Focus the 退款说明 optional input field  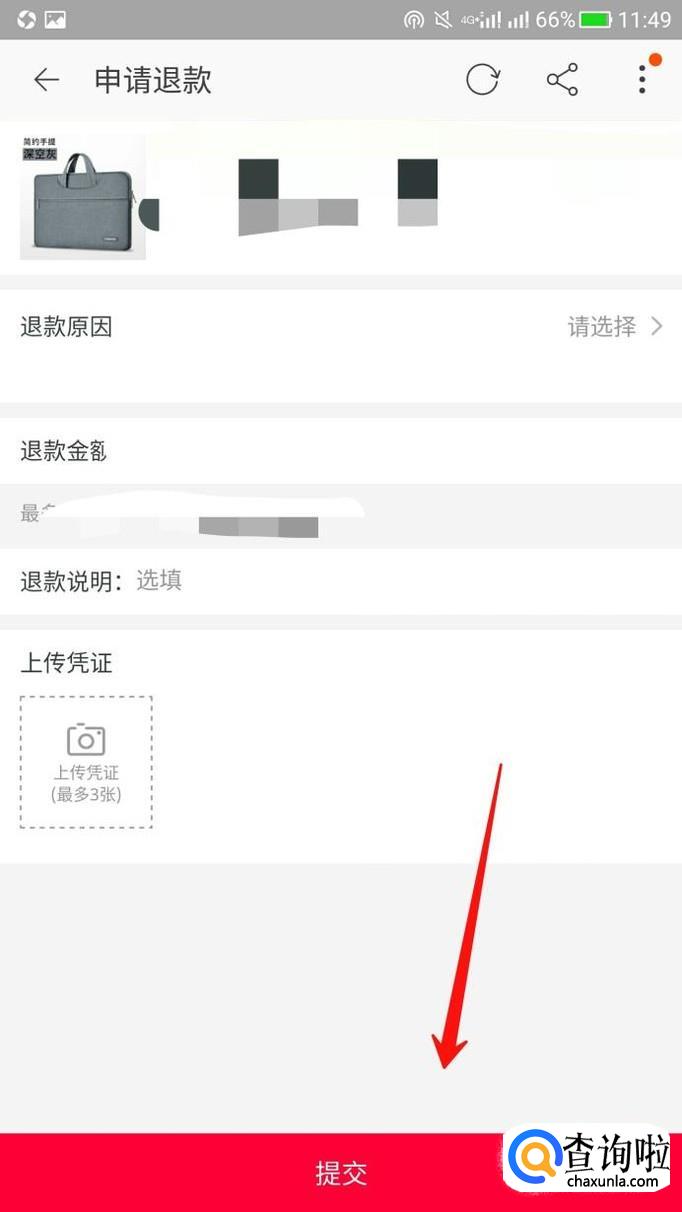click(x=400, y=580)
